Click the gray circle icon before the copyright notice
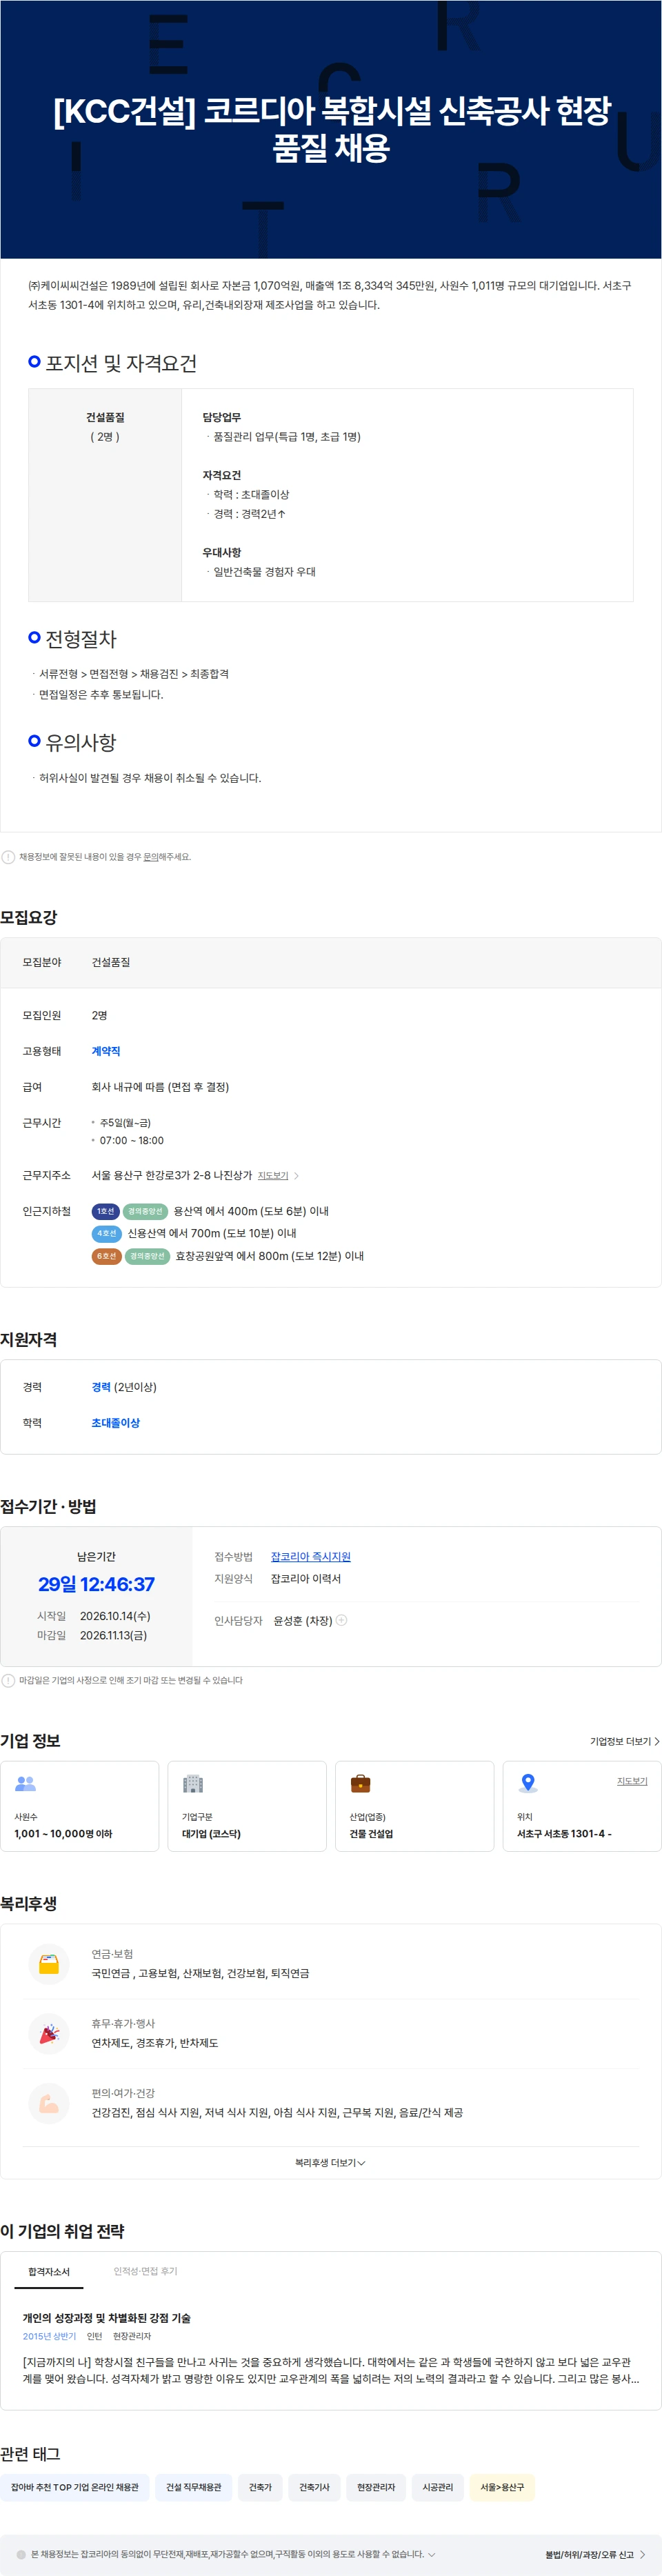The width and height of the screenshot is (662, 2576). pos(21,2554)
